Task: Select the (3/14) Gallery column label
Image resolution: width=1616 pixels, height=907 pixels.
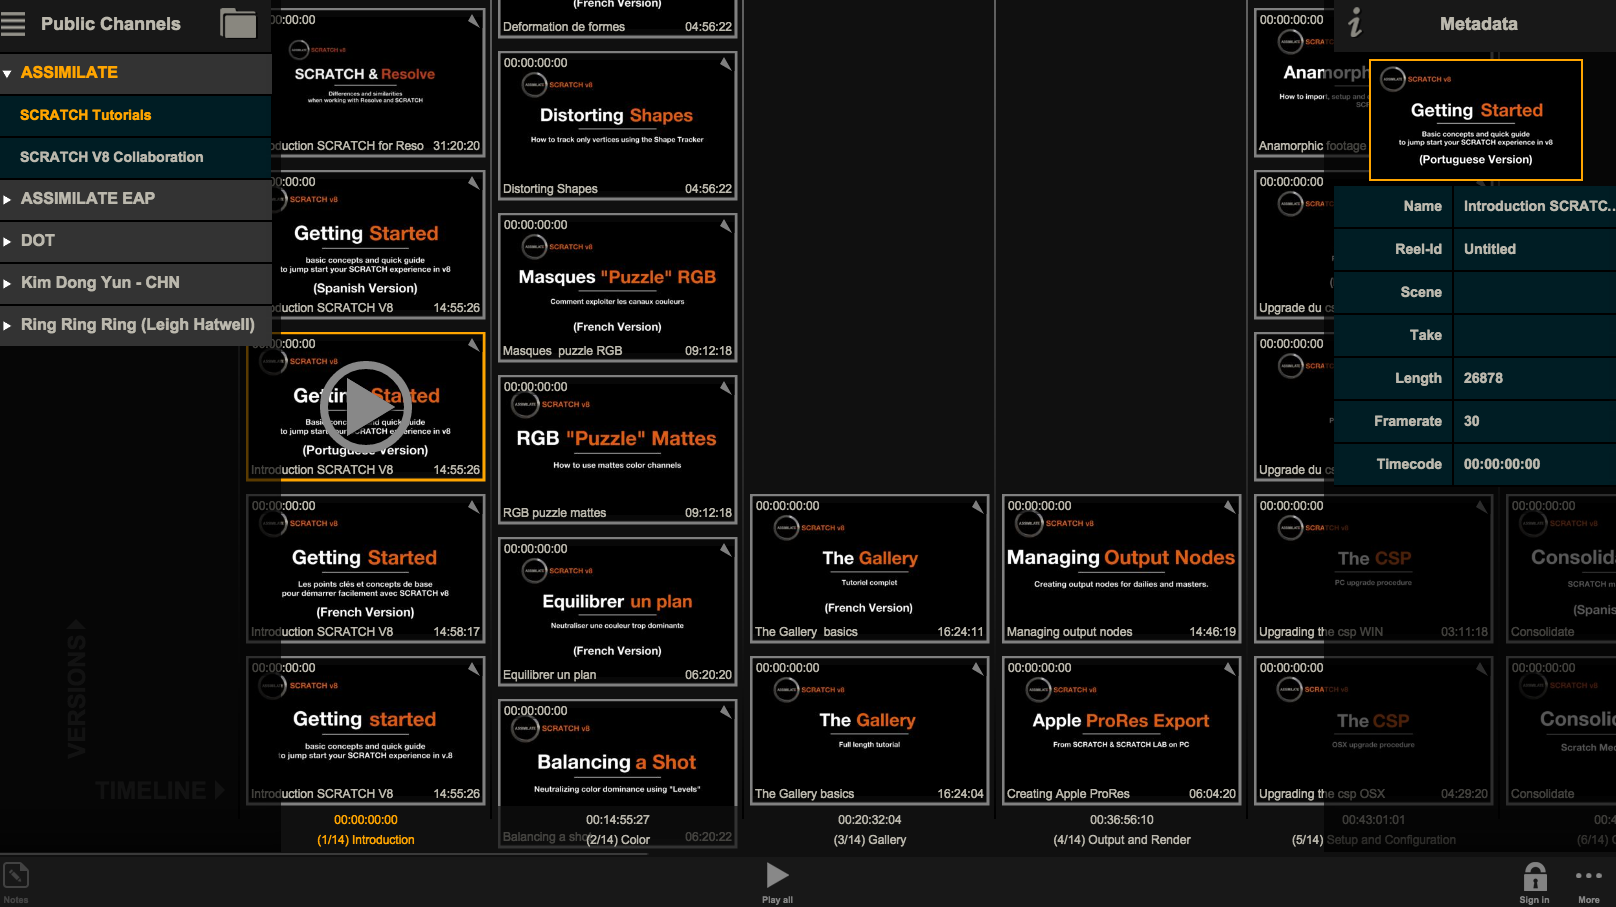Action: (x=870, y=840)
